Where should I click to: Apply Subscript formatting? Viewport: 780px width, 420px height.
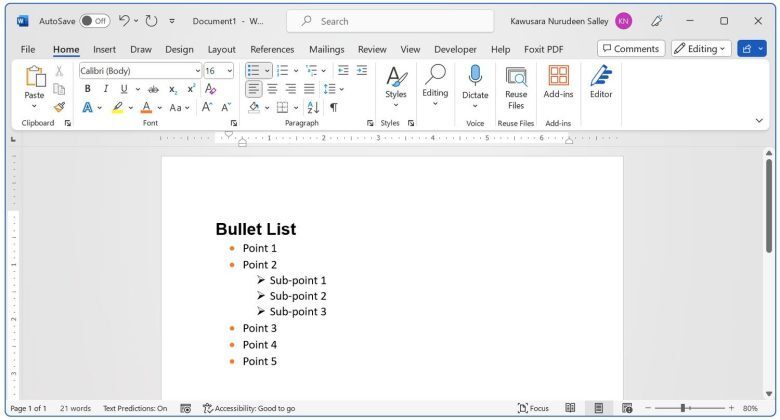pyautogui.click(x=173, y=90)
